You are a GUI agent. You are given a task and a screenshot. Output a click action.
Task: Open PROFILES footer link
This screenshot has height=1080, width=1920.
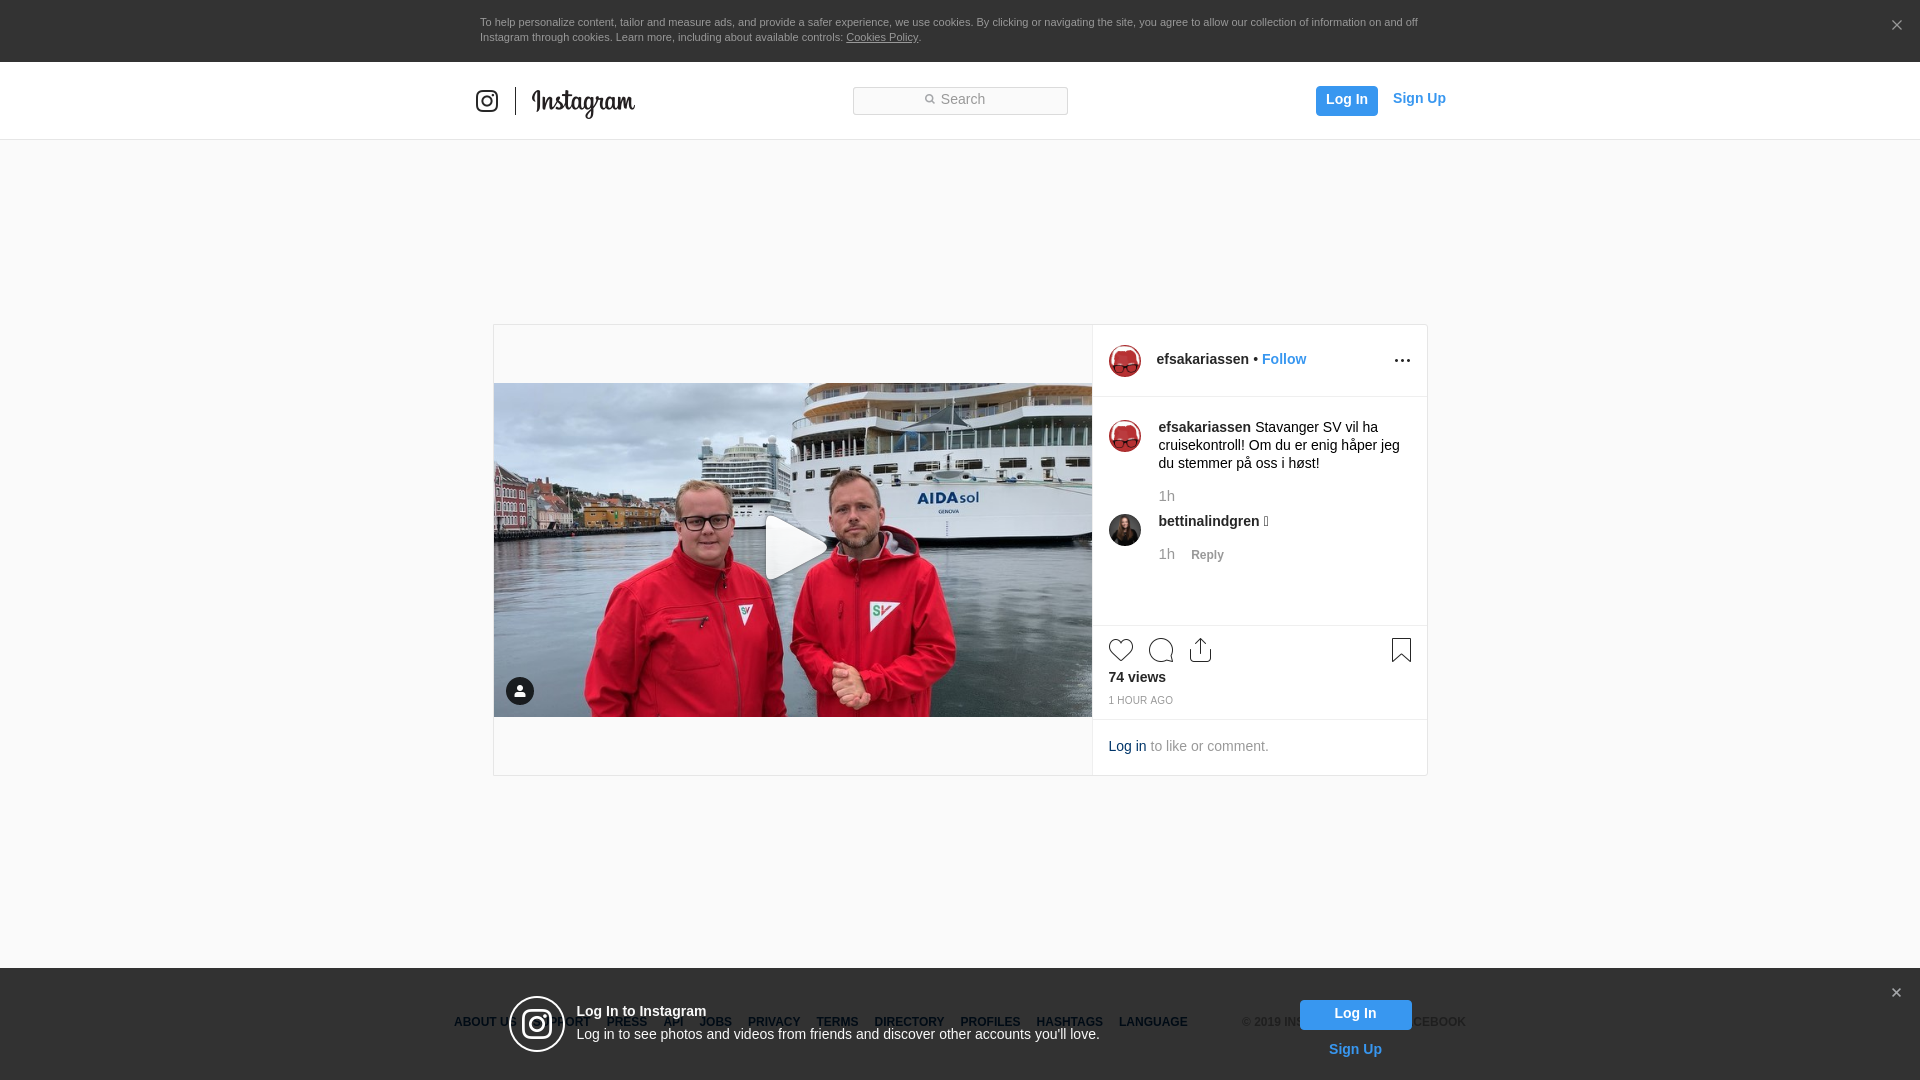[x=990, y=1022]
